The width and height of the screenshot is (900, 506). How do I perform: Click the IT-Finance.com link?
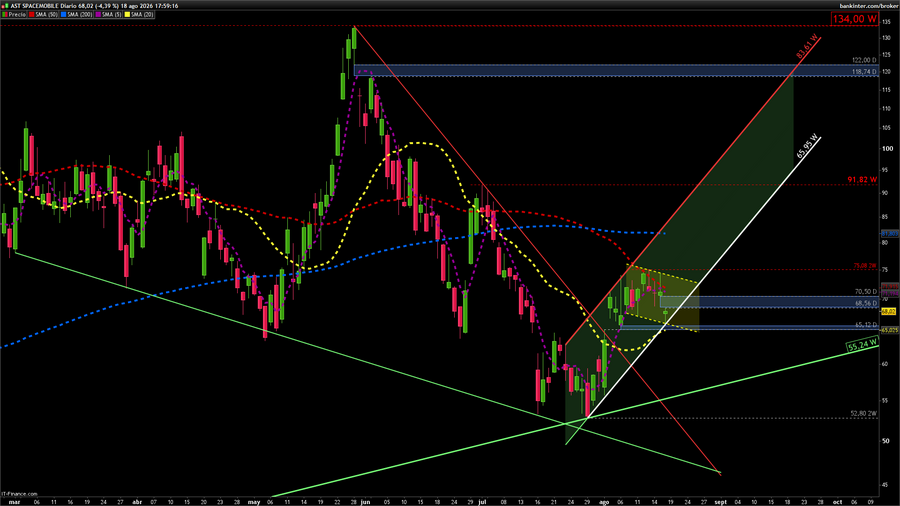(20, 494)
